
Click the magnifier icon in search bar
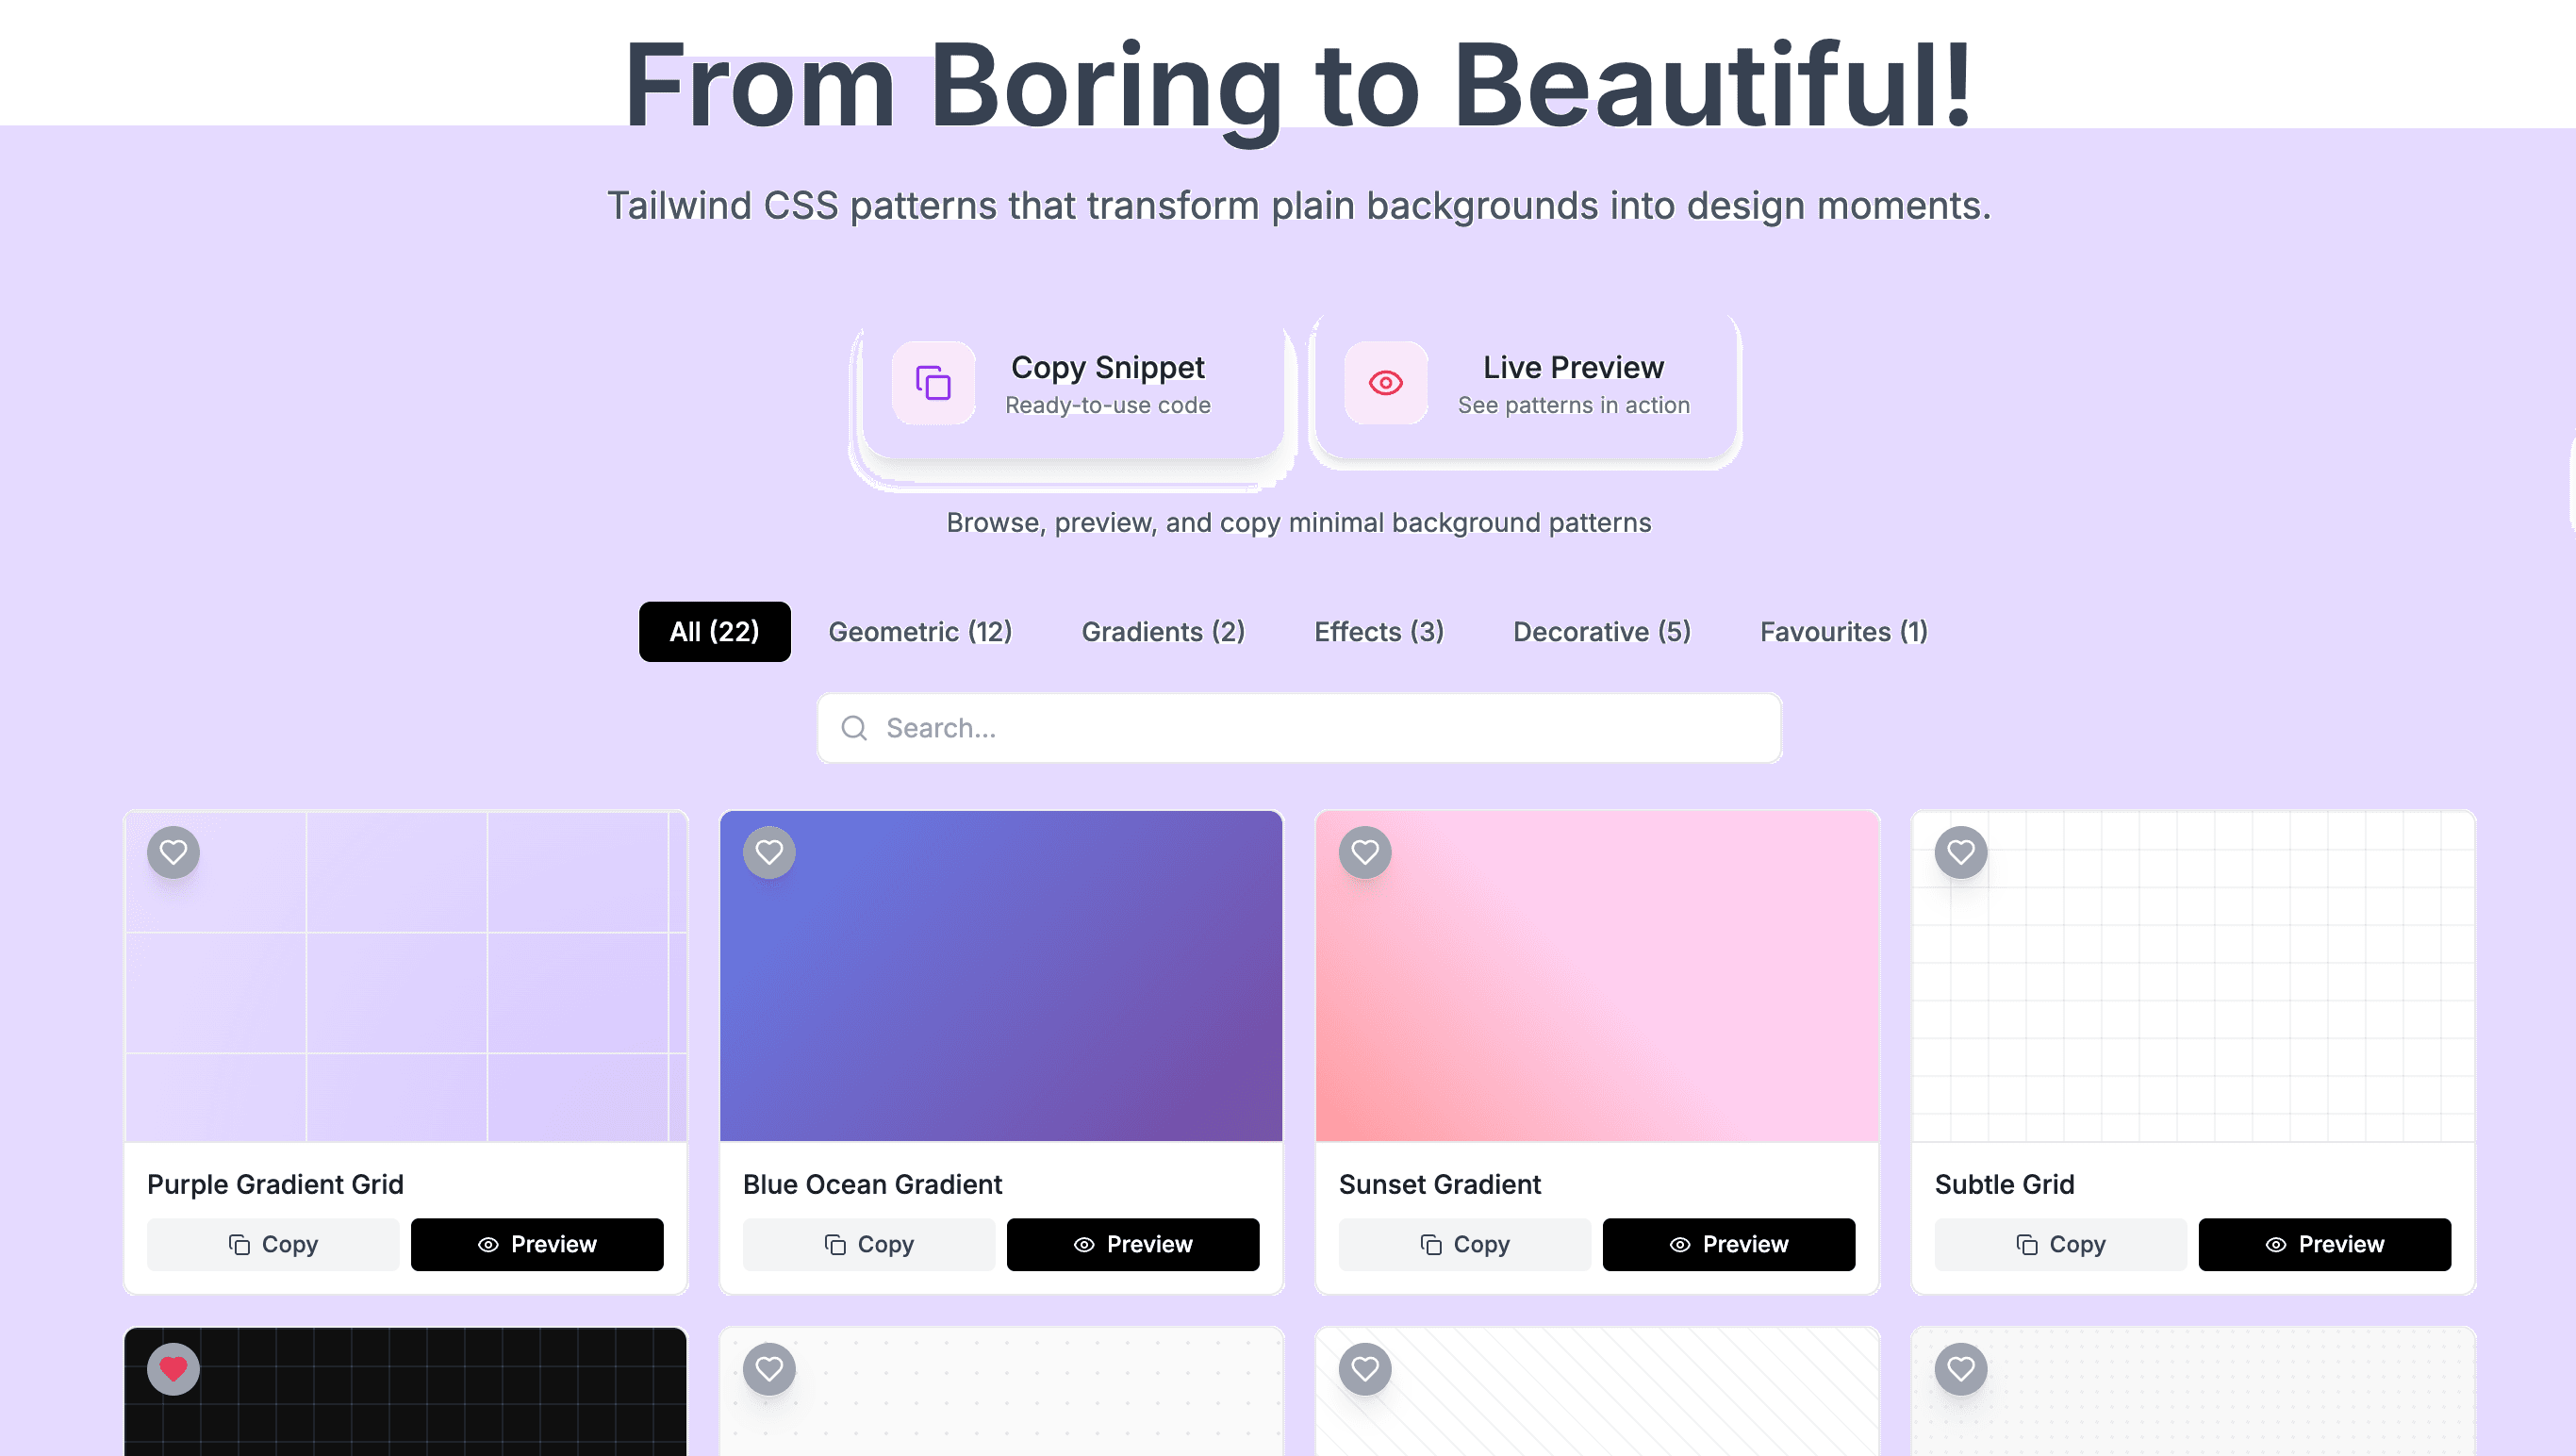(x=854, y=728)
